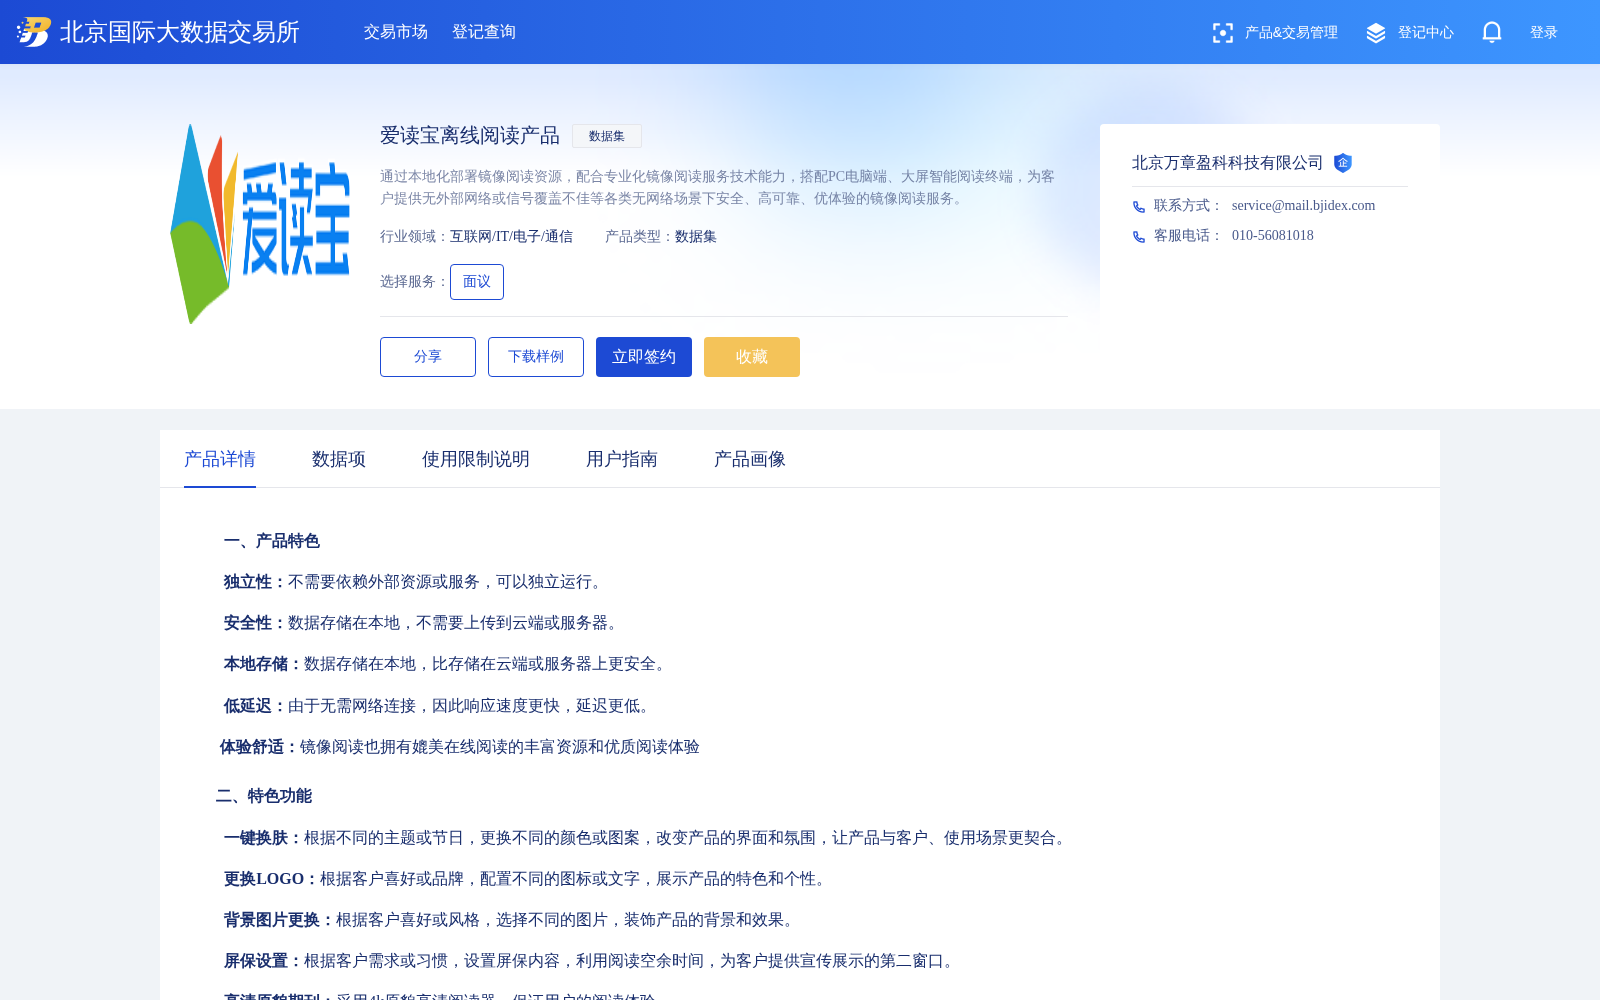Open the 产品&交易管理 scan icon
Screen dimensions: 1600x1000
coord(1222,33)
